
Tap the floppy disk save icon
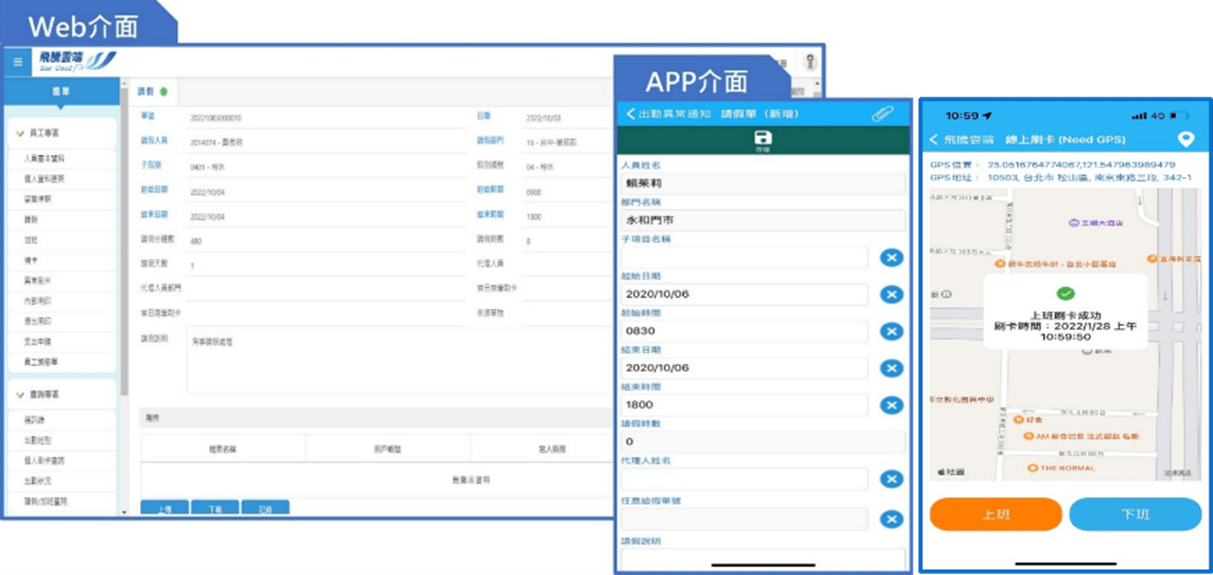[763, 139]
